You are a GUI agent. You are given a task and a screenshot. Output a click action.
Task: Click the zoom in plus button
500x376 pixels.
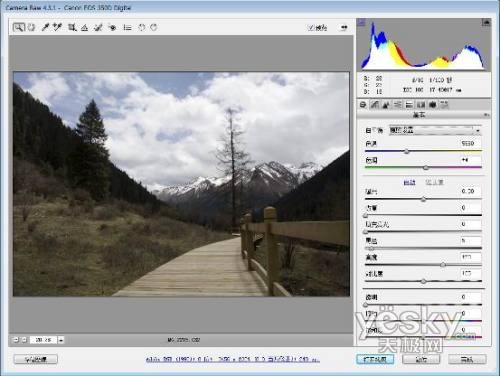(x=24, y=340)
